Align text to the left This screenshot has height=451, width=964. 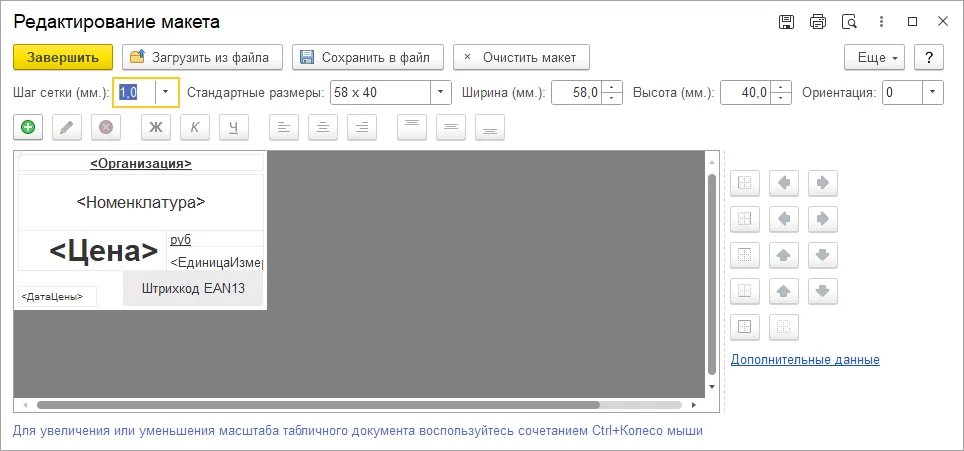[284, 127]
